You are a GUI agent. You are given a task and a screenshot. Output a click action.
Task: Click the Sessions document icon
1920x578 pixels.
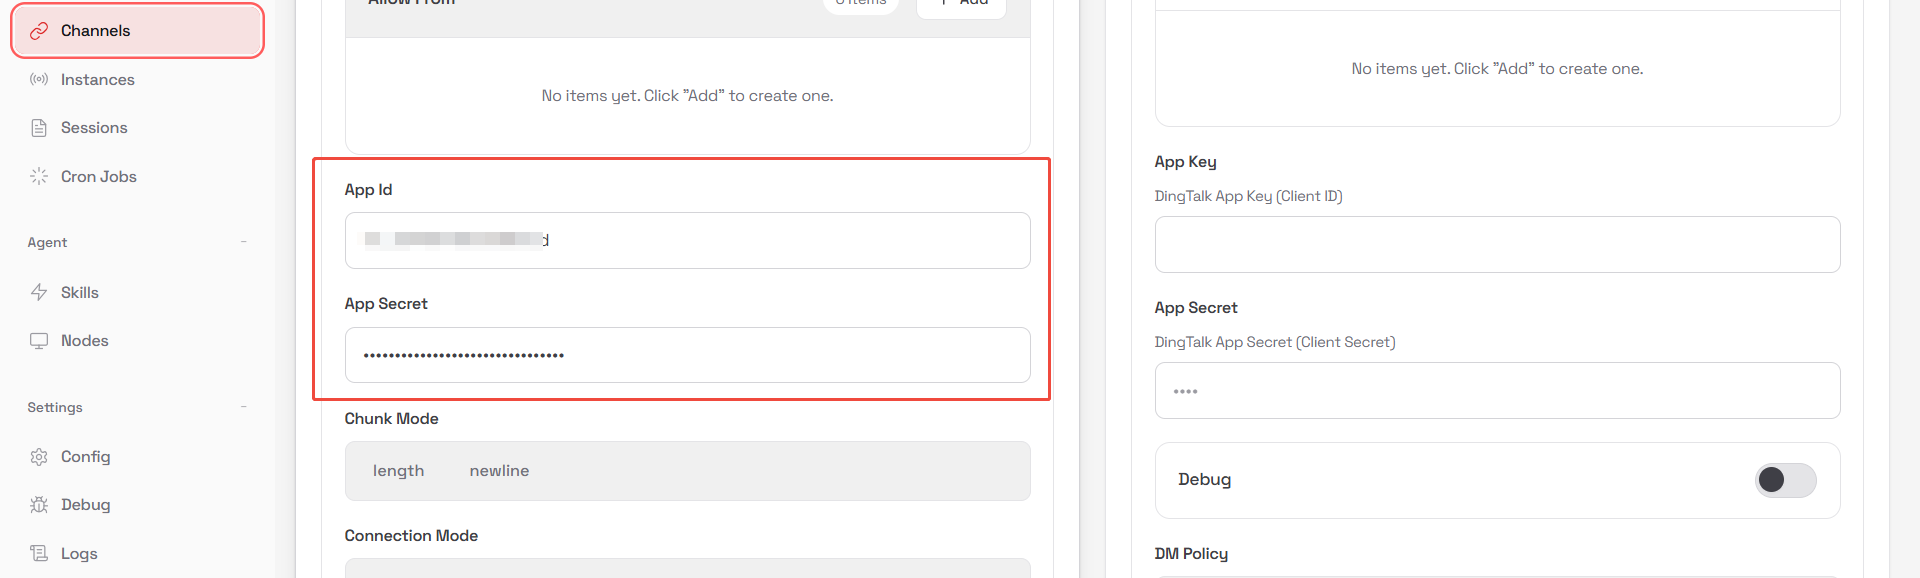coord(39,128)
